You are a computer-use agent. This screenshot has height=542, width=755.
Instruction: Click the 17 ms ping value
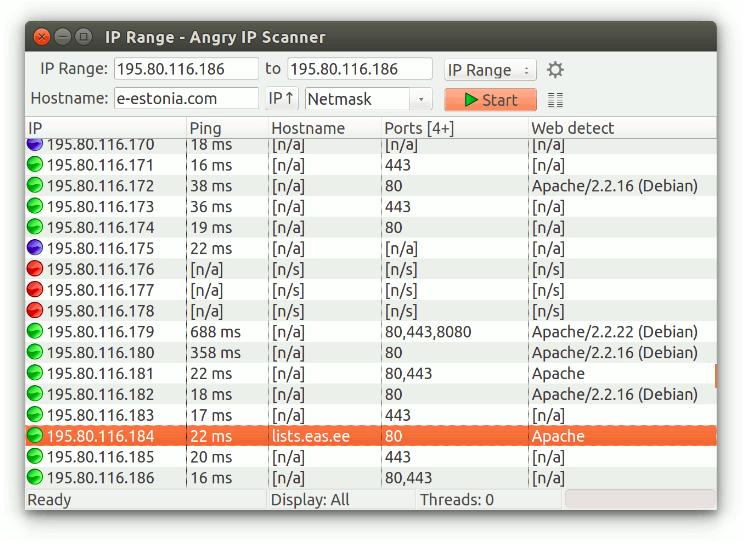click(x=211, y=415)
